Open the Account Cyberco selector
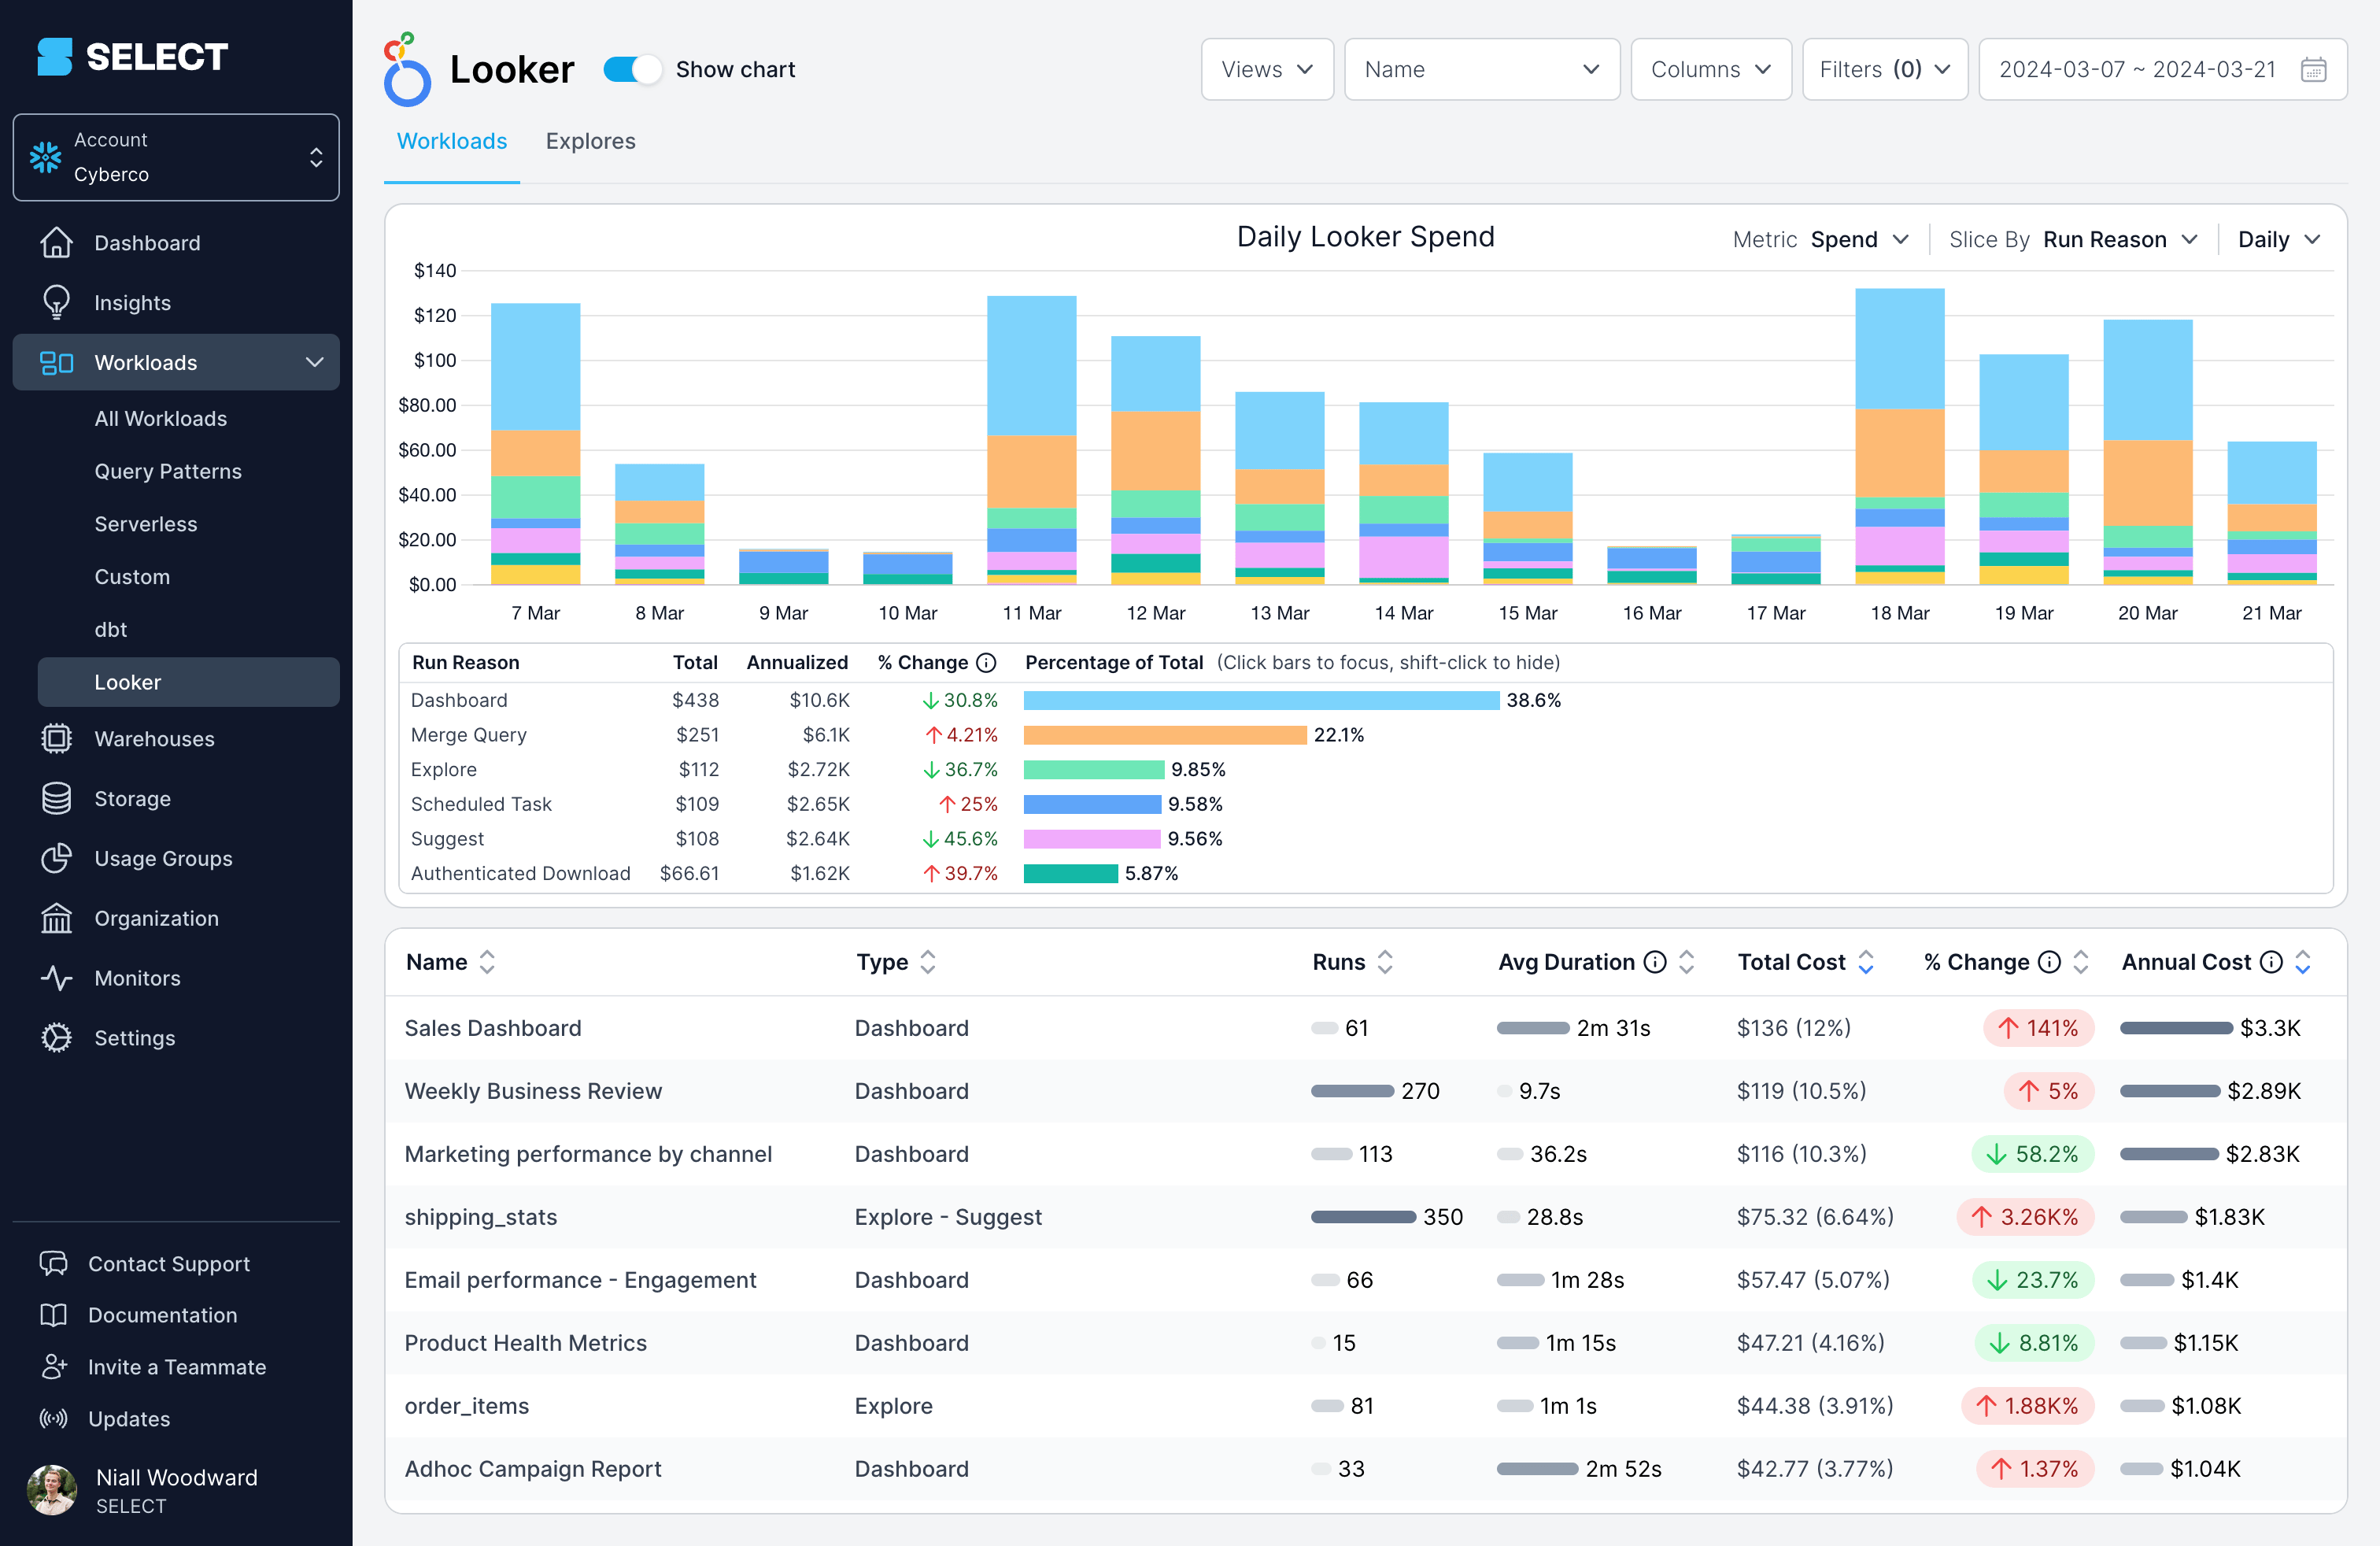Viewport: 2380px width, 1546px height. 176,157
